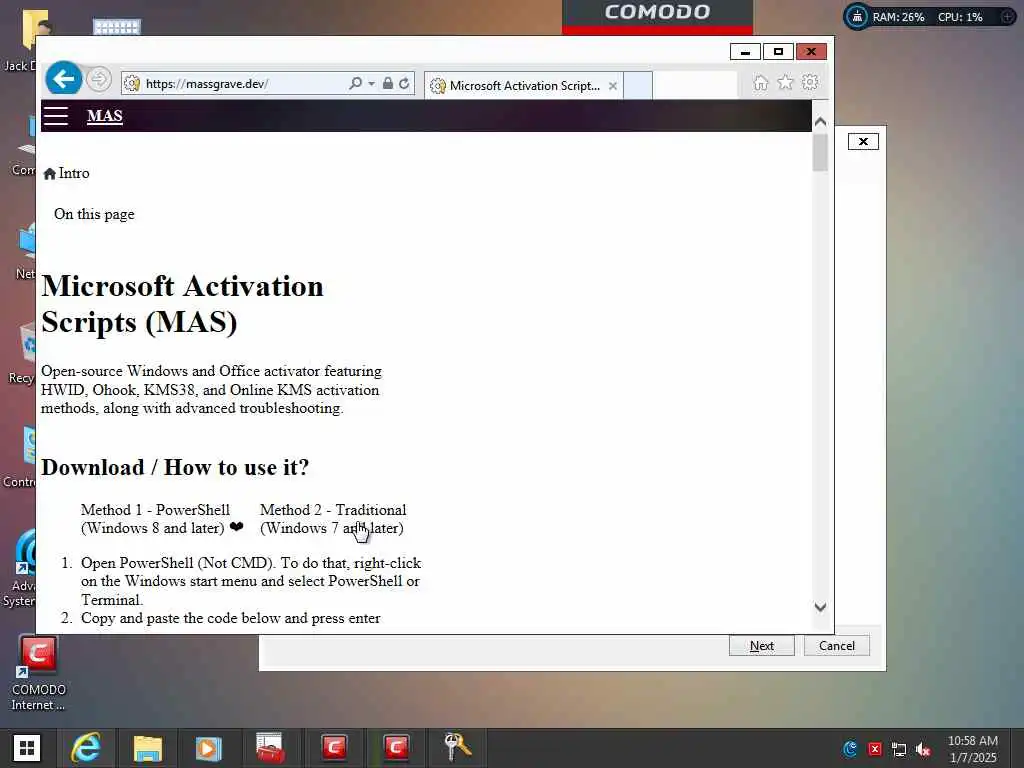Screen dimensions: 1024x768
Task: Click the search magnifier in address bar
Action: 355,84
